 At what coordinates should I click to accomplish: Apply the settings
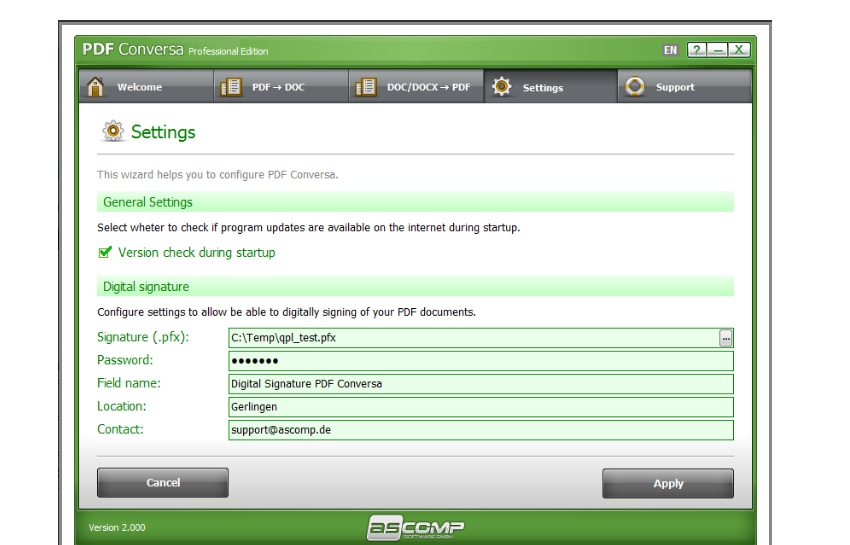[x=668, y=483]
